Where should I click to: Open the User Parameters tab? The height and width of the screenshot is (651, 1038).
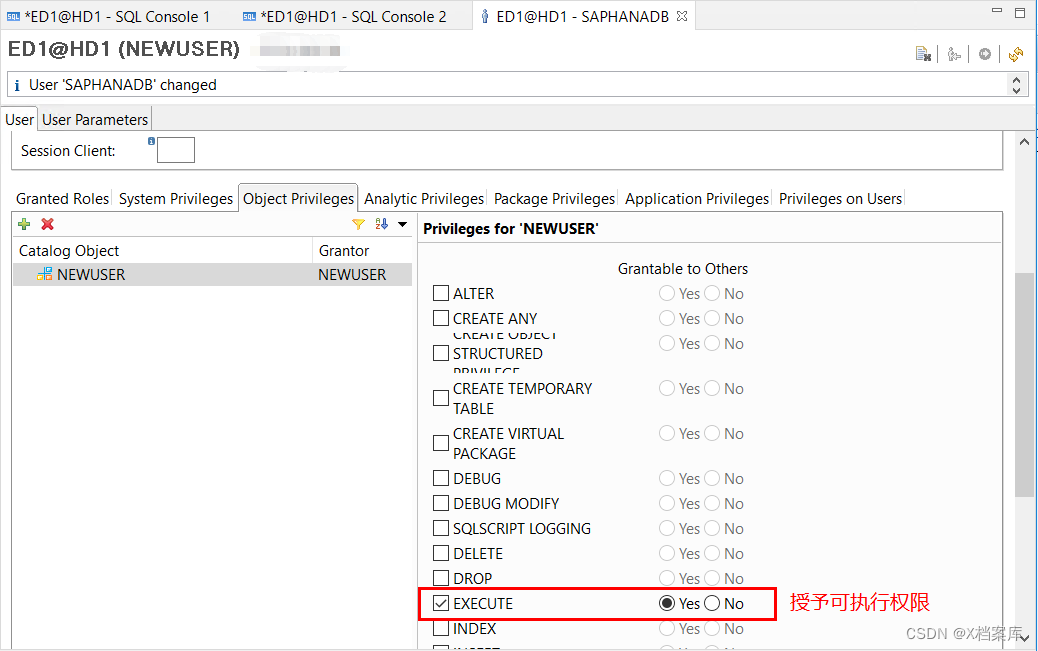95,120
